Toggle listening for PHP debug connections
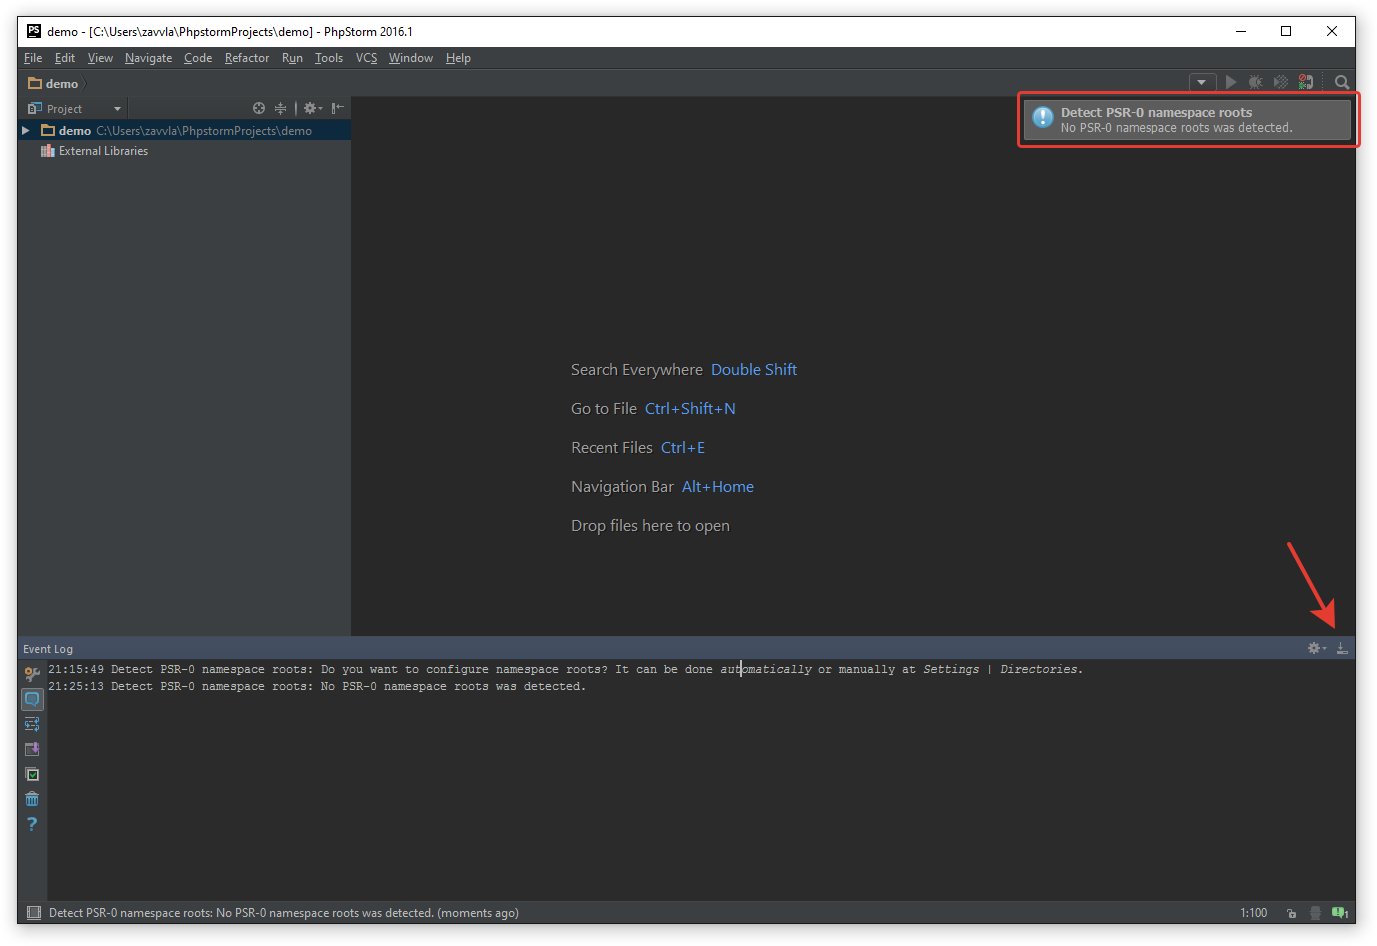 (1306, 82)
